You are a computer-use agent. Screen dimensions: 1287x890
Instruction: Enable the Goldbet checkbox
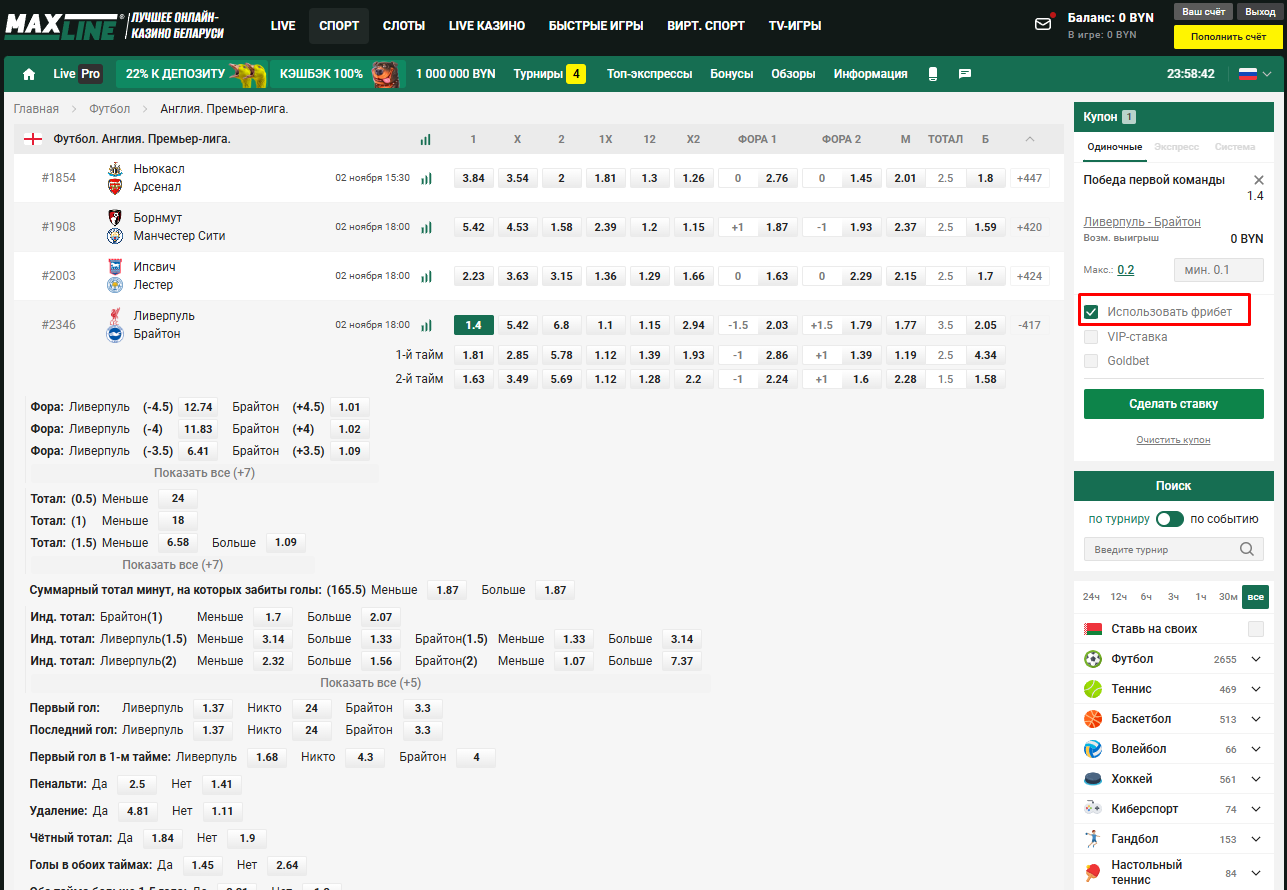tap(1091, 361)
